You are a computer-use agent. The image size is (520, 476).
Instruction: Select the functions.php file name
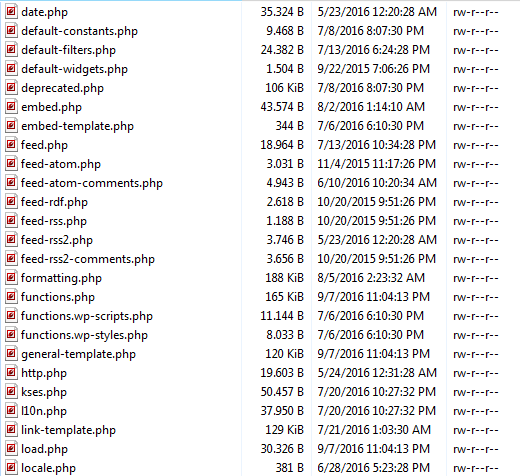click(58, 297)
